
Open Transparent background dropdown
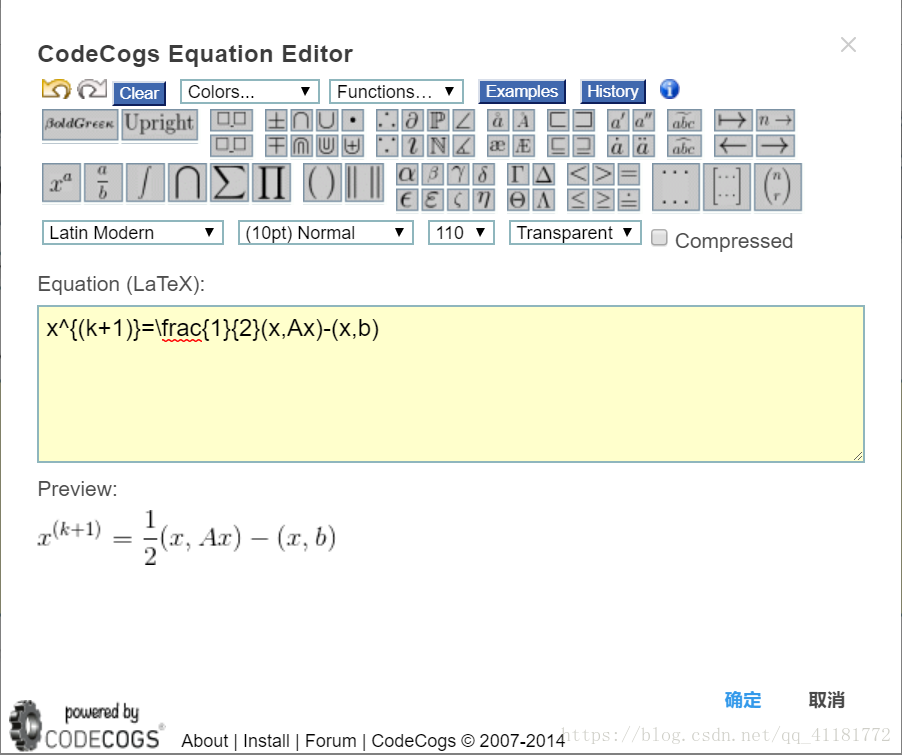[x=575, y=232]
